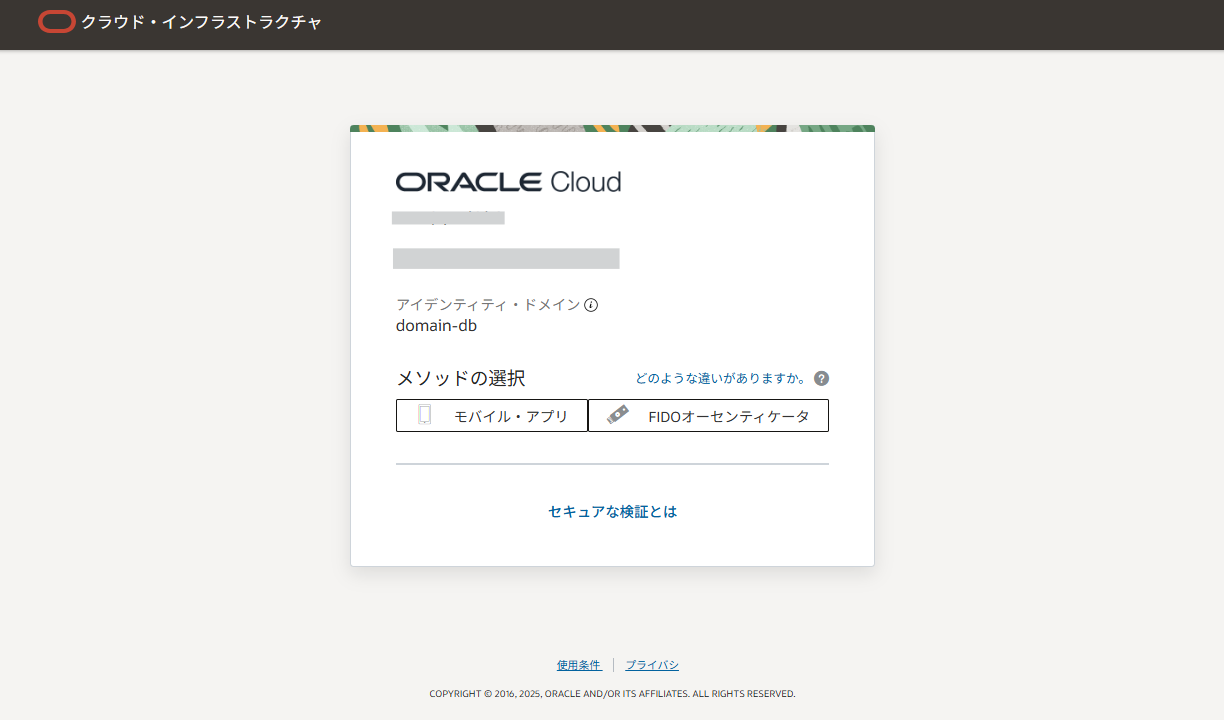The height and width of the screenshot is (720, 1224).
Task: Open the プライバシ footer link
Action: point(654,664)
